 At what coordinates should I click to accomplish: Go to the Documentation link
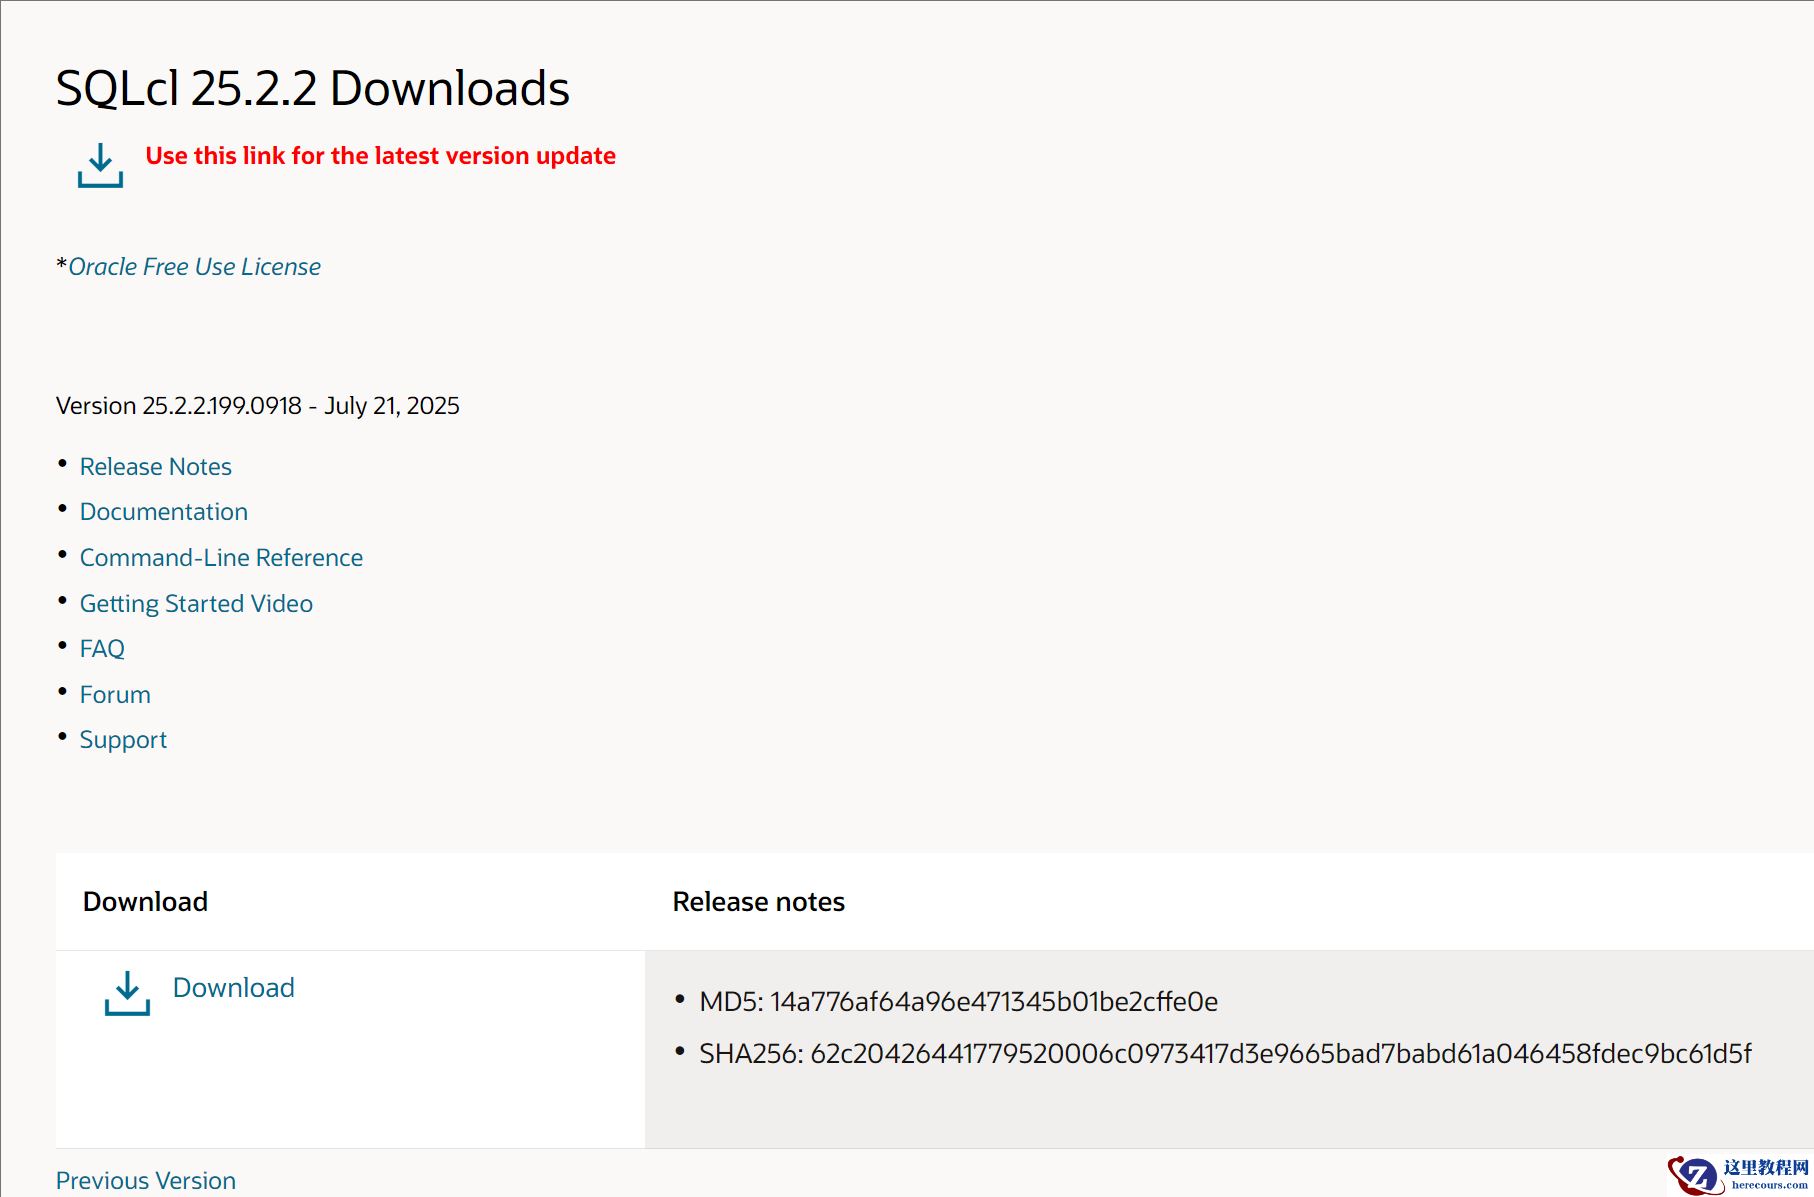tap(163, 512)
